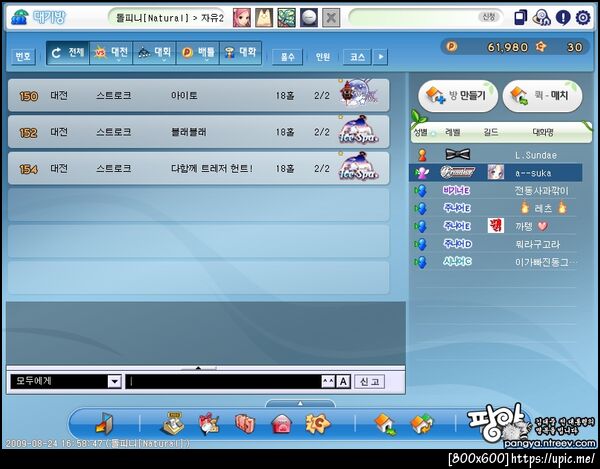Sort the player list by 길드 header
Screen dimensions: 600x469
click(491, 132)
